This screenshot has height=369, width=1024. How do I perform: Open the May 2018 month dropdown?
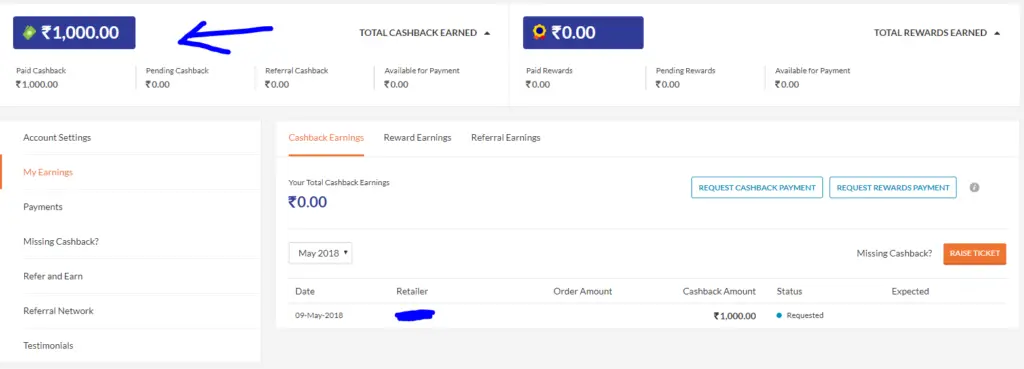point(321,253)
